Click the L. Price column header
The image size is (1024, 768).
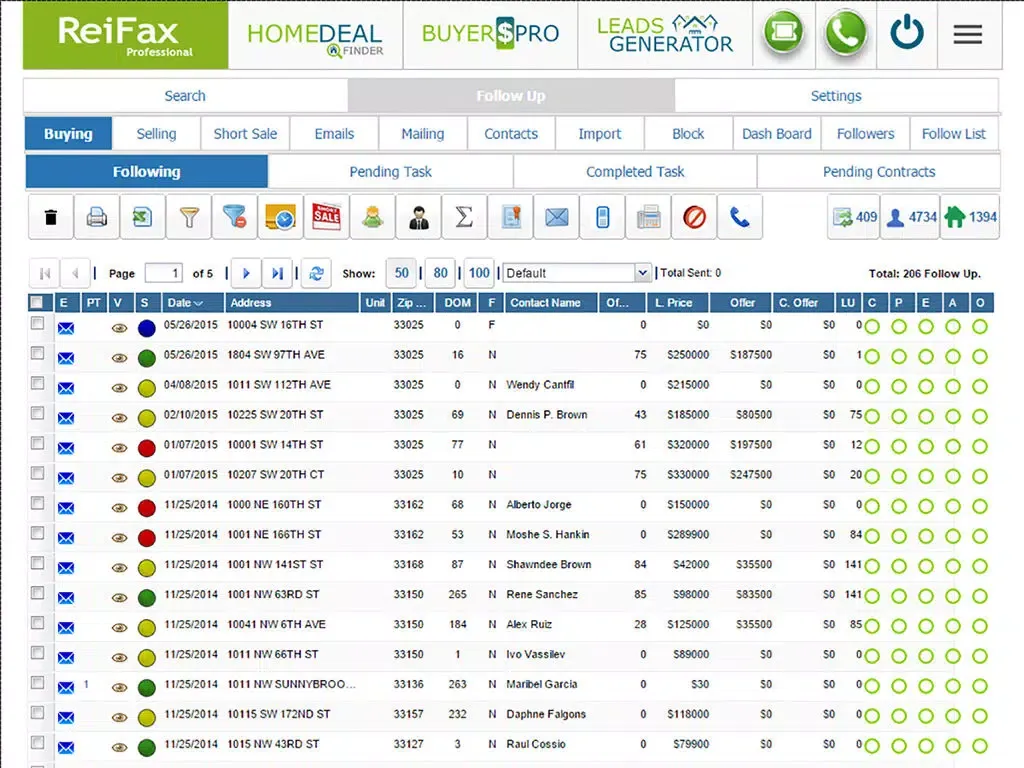click(677, 302)
